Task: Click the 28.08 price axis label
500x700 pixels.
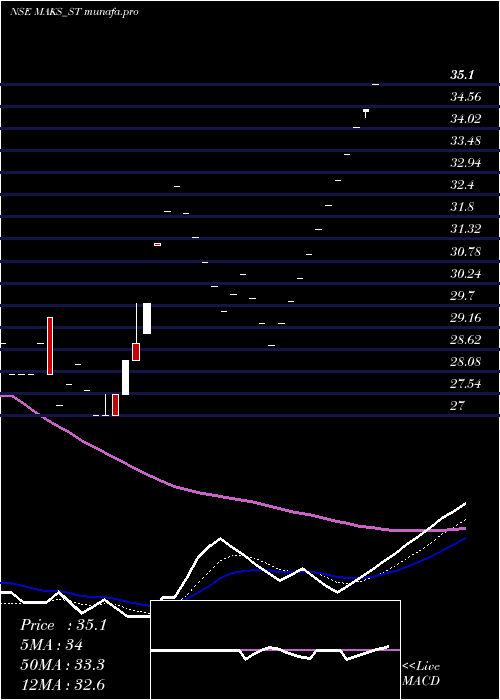Action: click(x=465, y=362)
